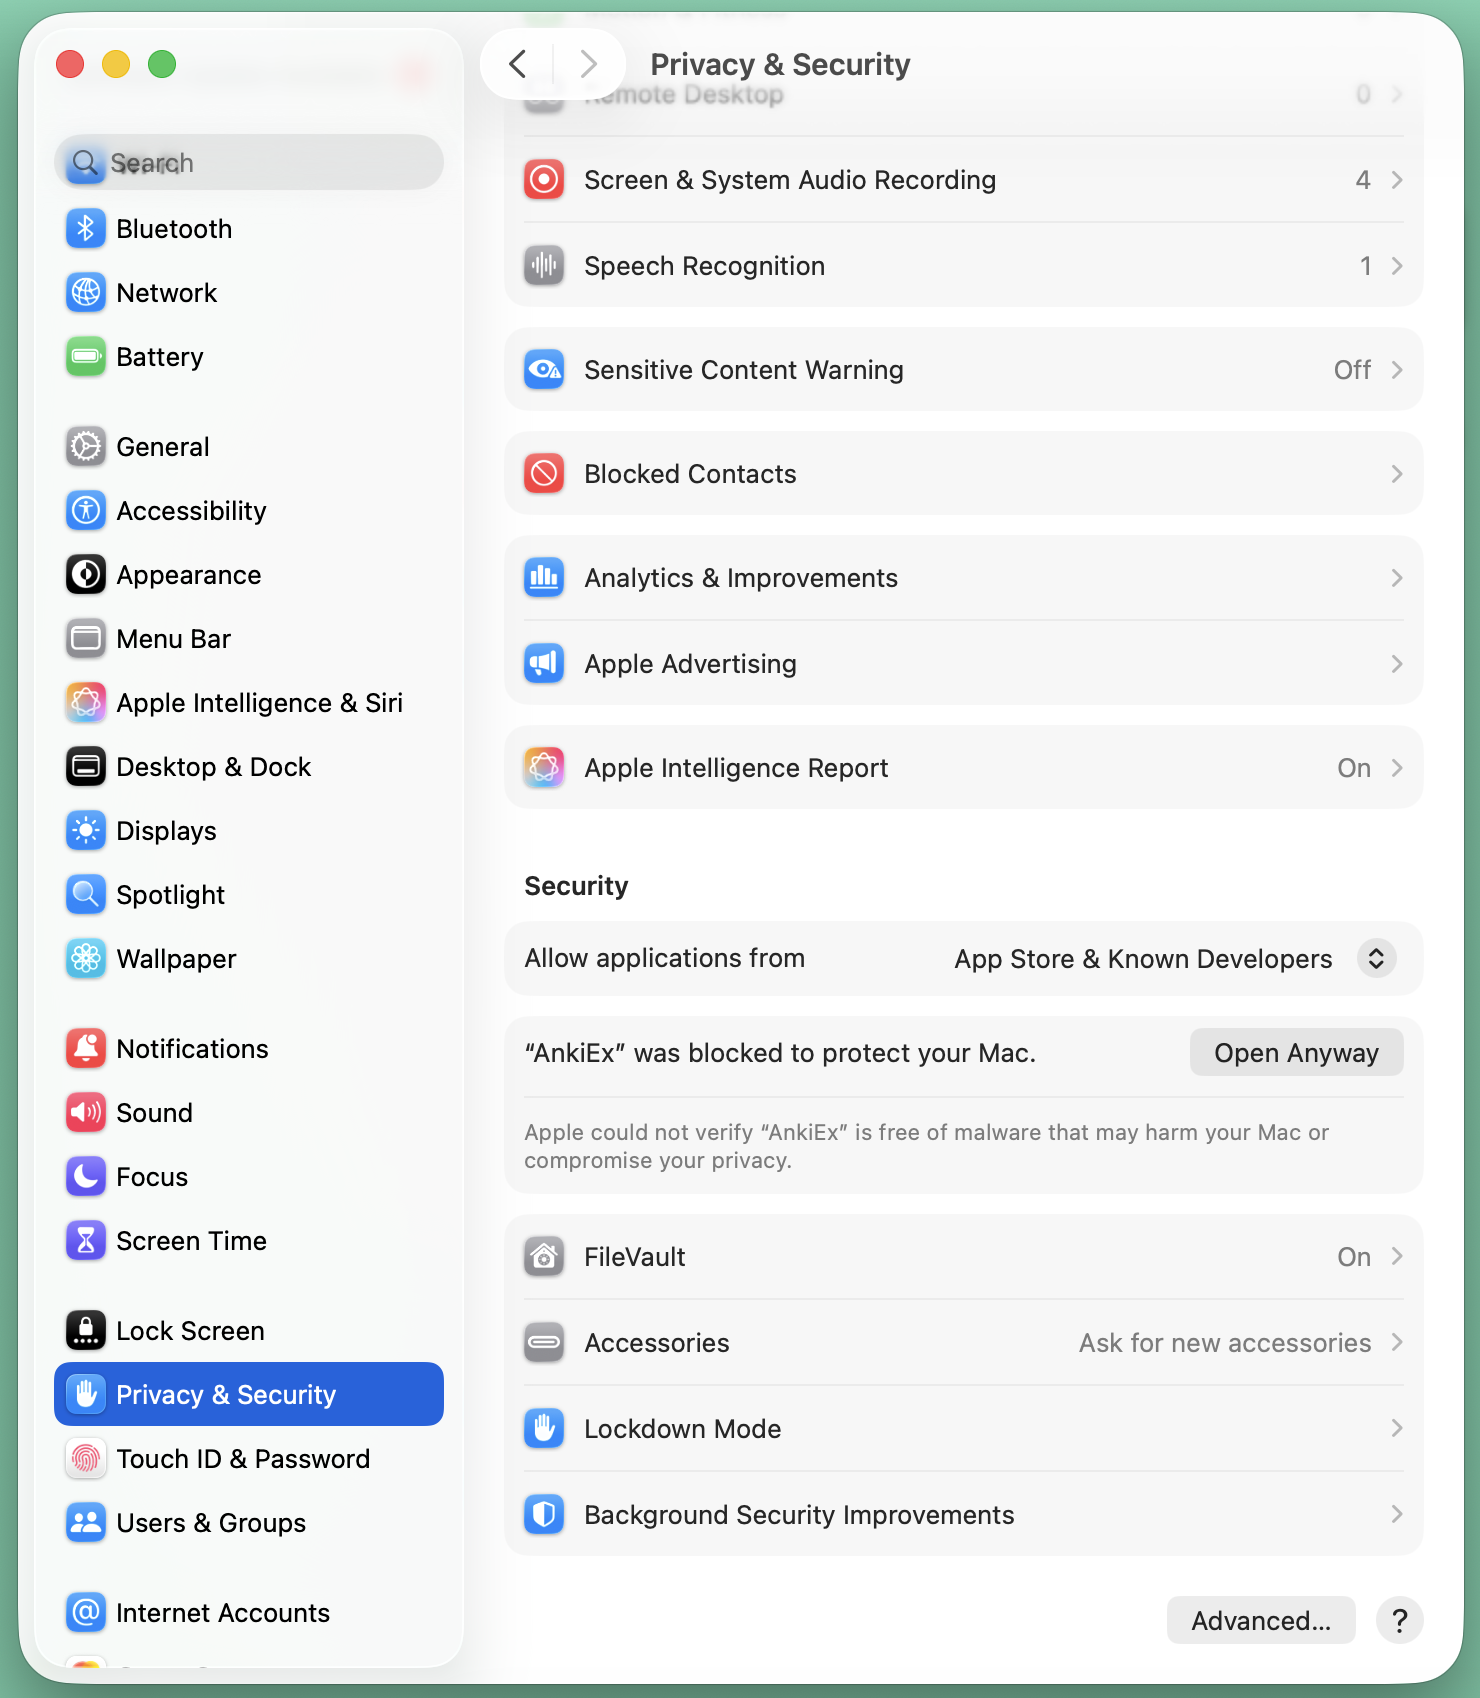Click the Screen Time hourglass icon
This screenshot has width=1480, height=1698.
[x=86, y=1241]
